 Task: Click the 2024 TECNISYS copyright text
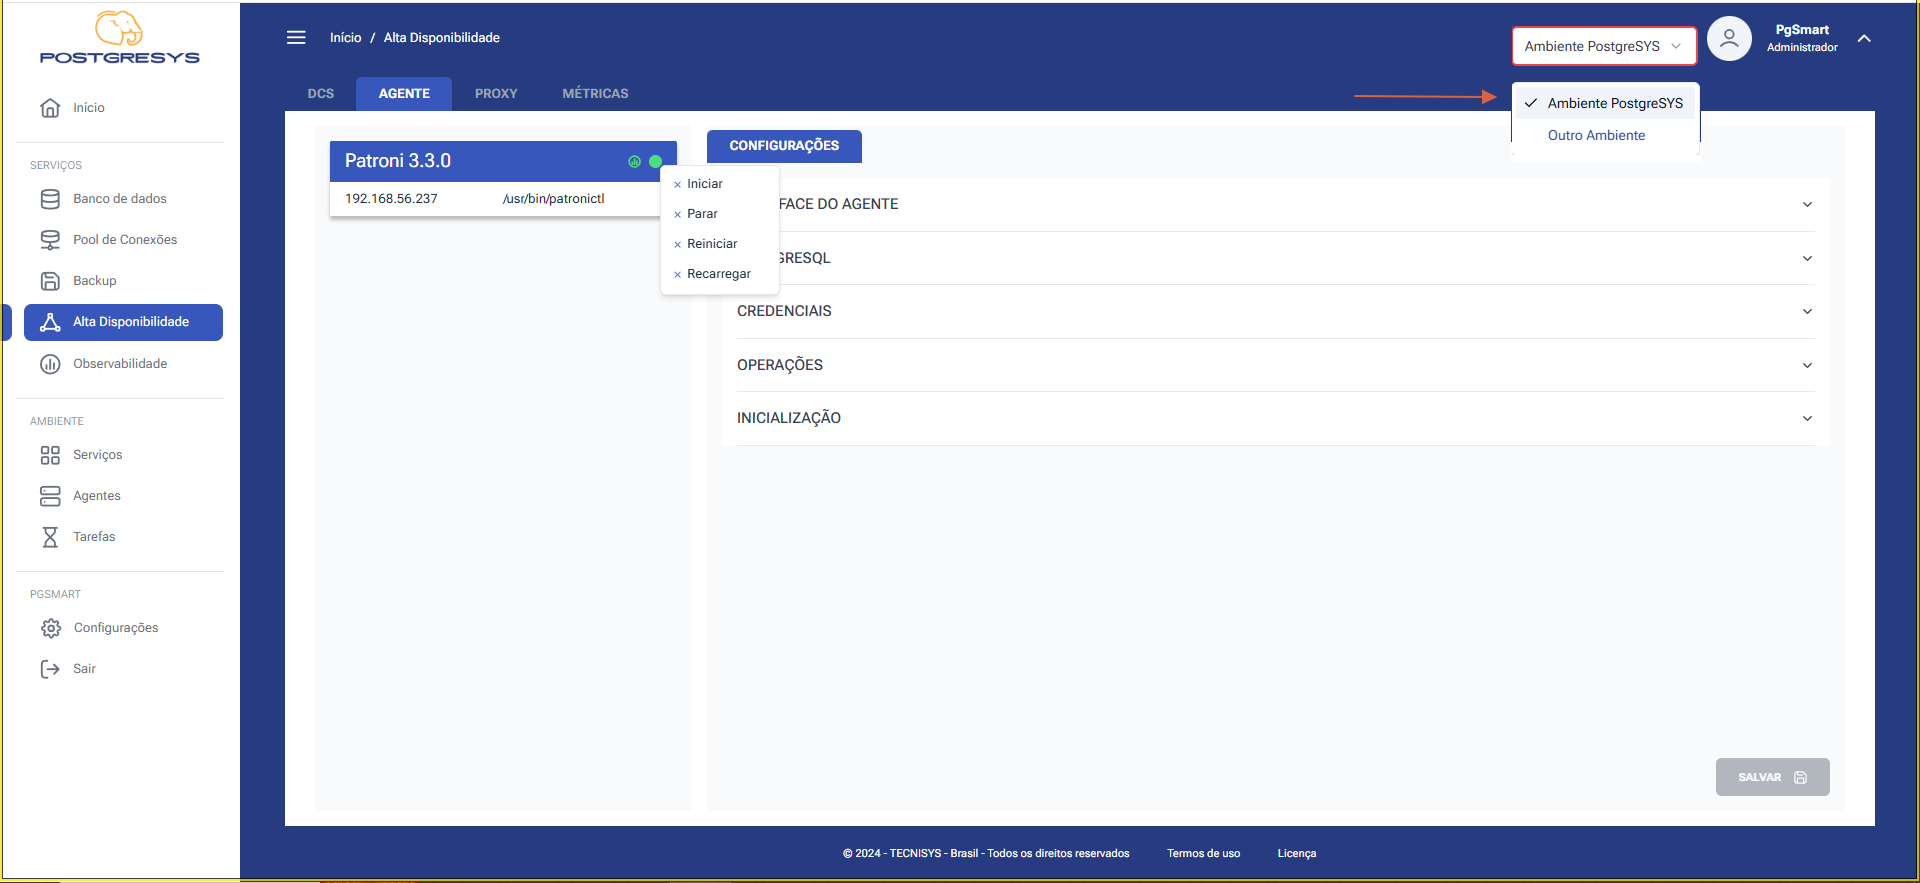[x=986, y=854]
